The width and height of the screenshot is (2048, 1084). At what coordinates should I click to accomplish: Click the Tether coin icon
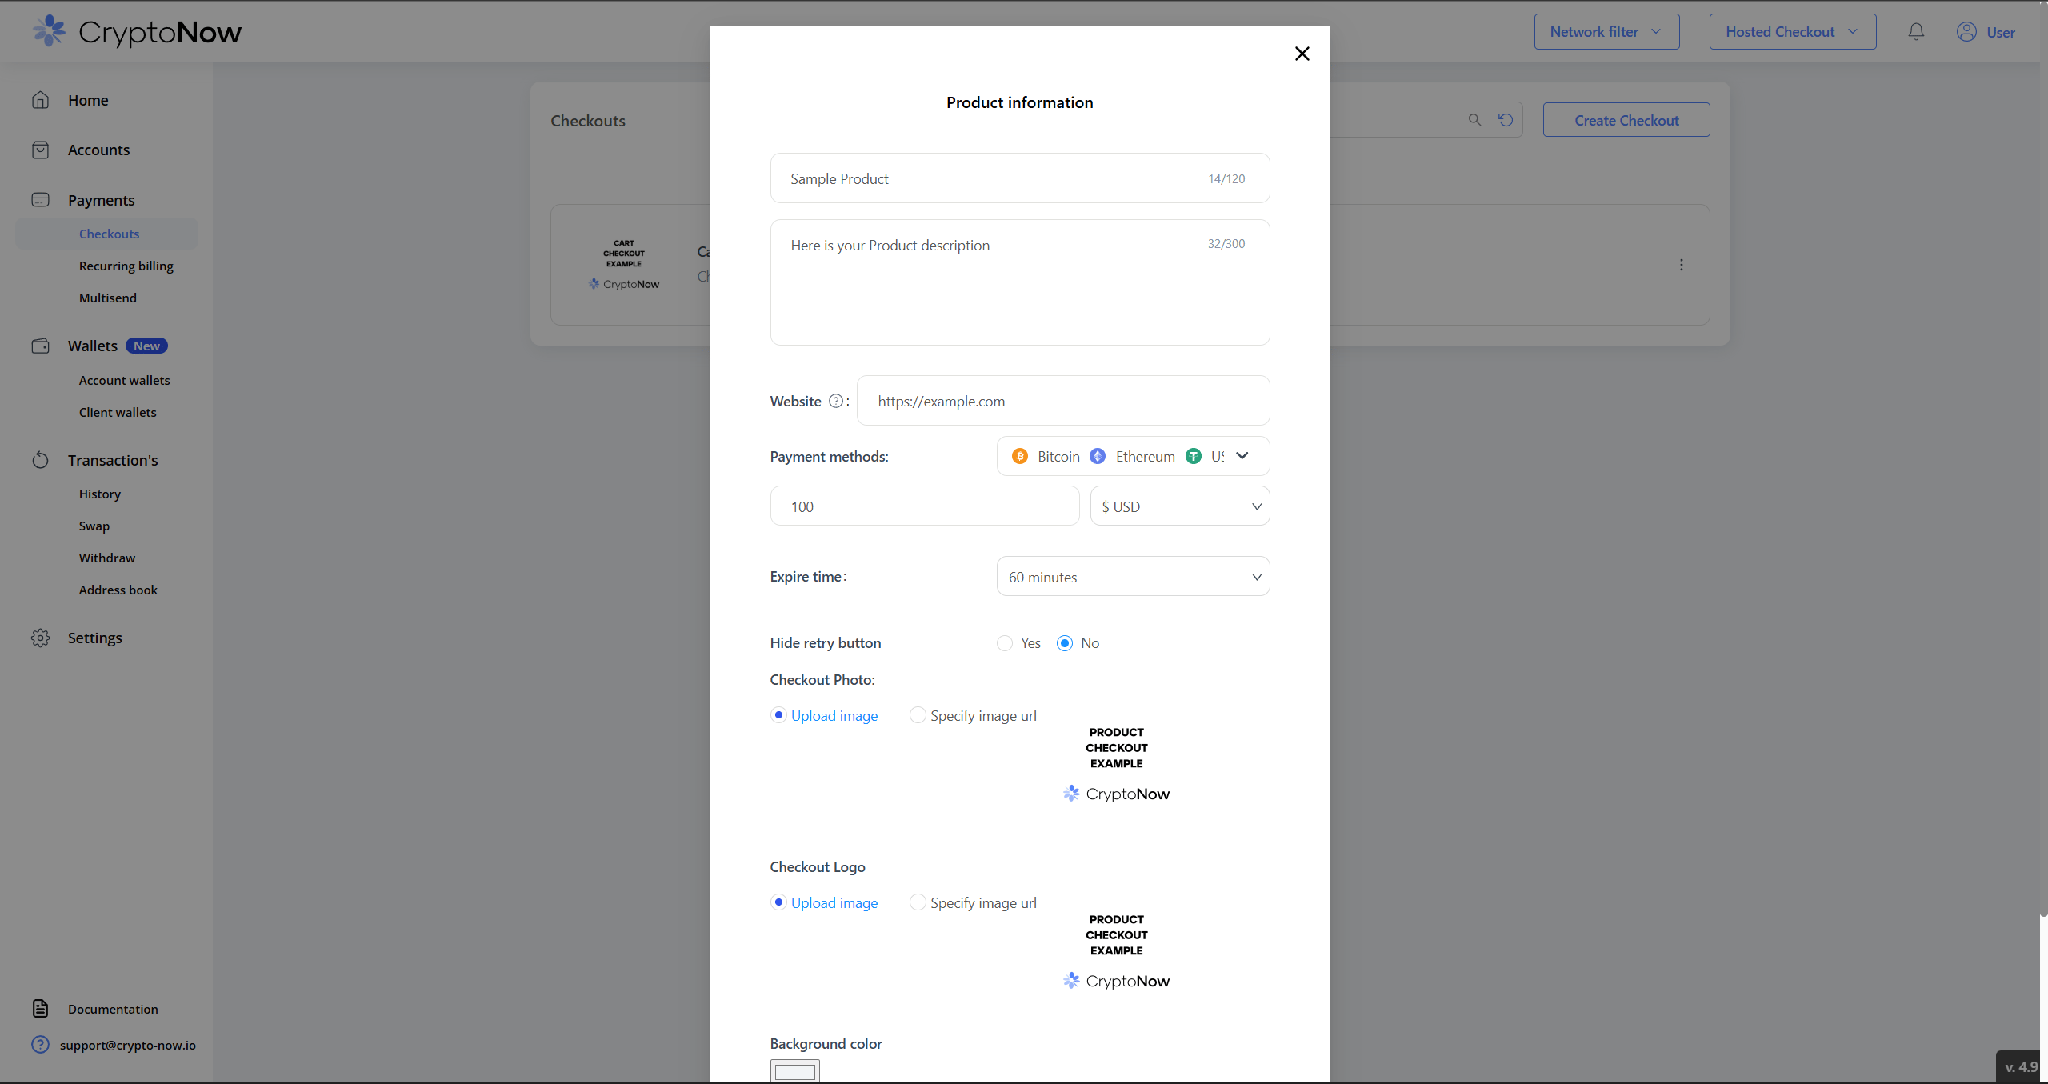pyautogui.click(x=1194, y=456)
